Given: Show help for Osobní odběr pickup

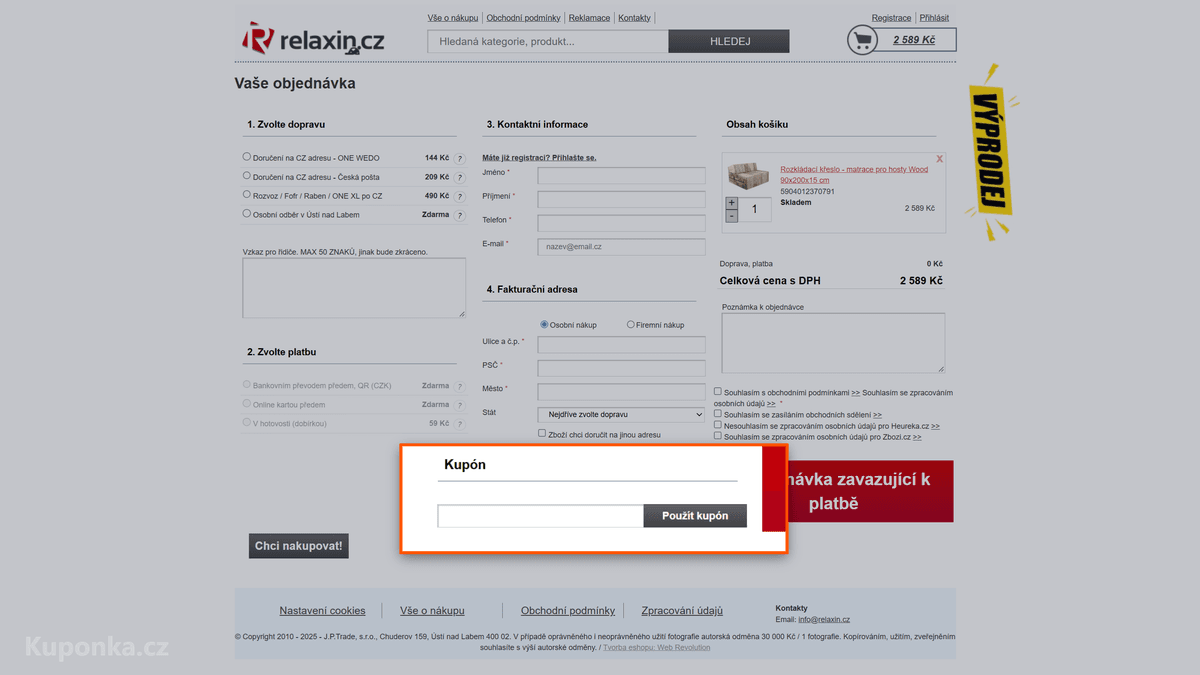Looking at the screenshot, I should (x=460, y=215).
